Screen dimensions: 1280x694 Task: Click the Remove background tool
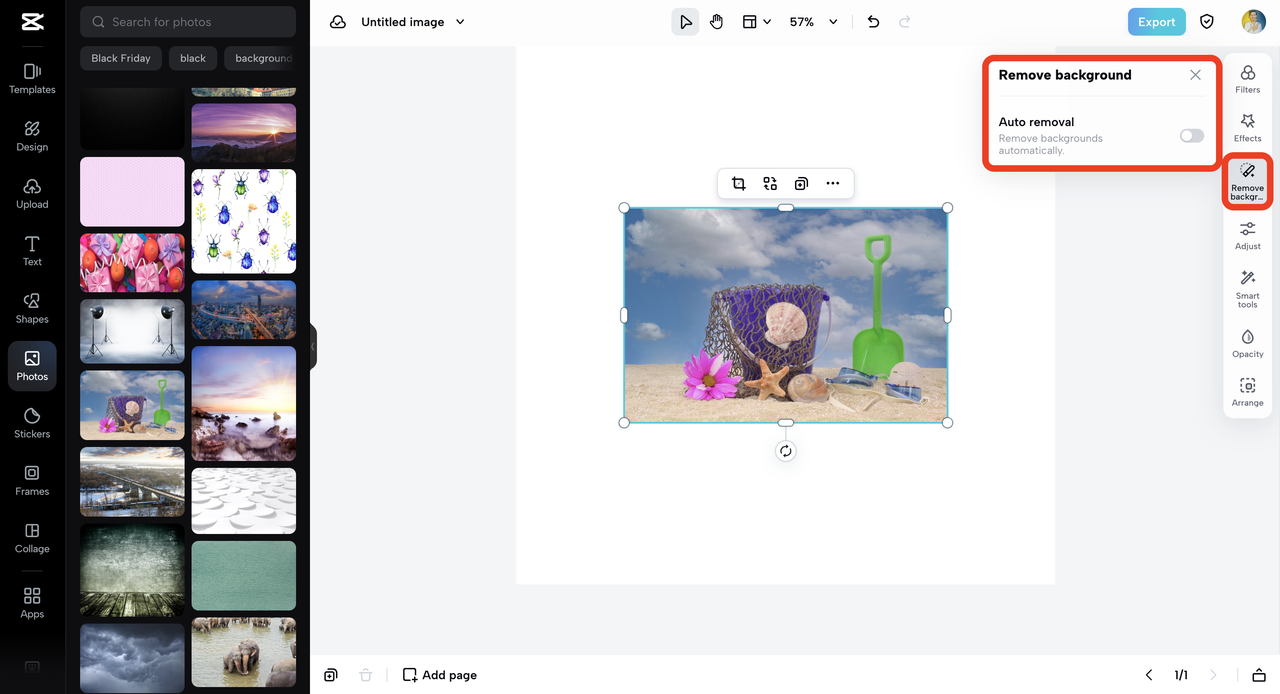pyautogui.click(x=1248, y=181)
